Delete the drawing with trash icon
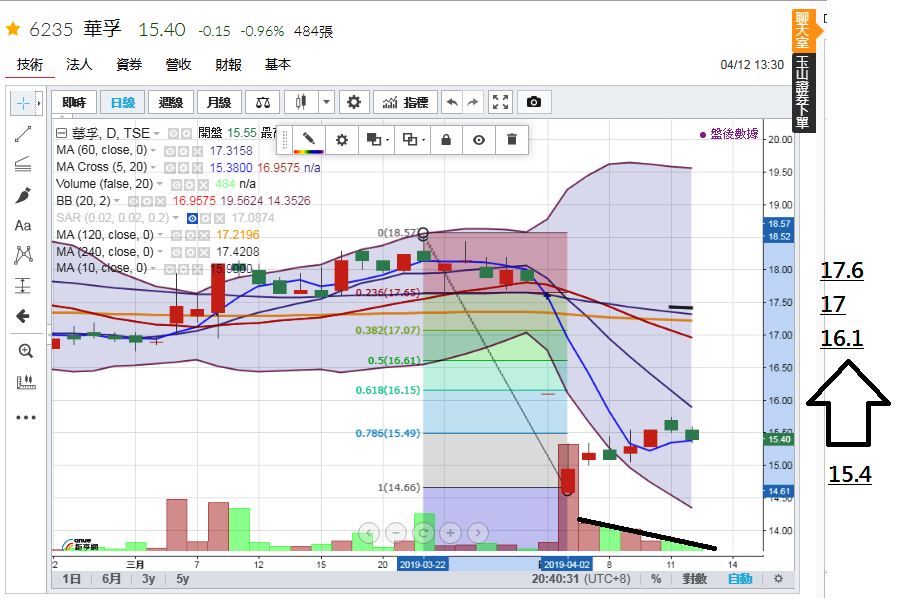This screenshot has width=900, height=600. [512, 140]
